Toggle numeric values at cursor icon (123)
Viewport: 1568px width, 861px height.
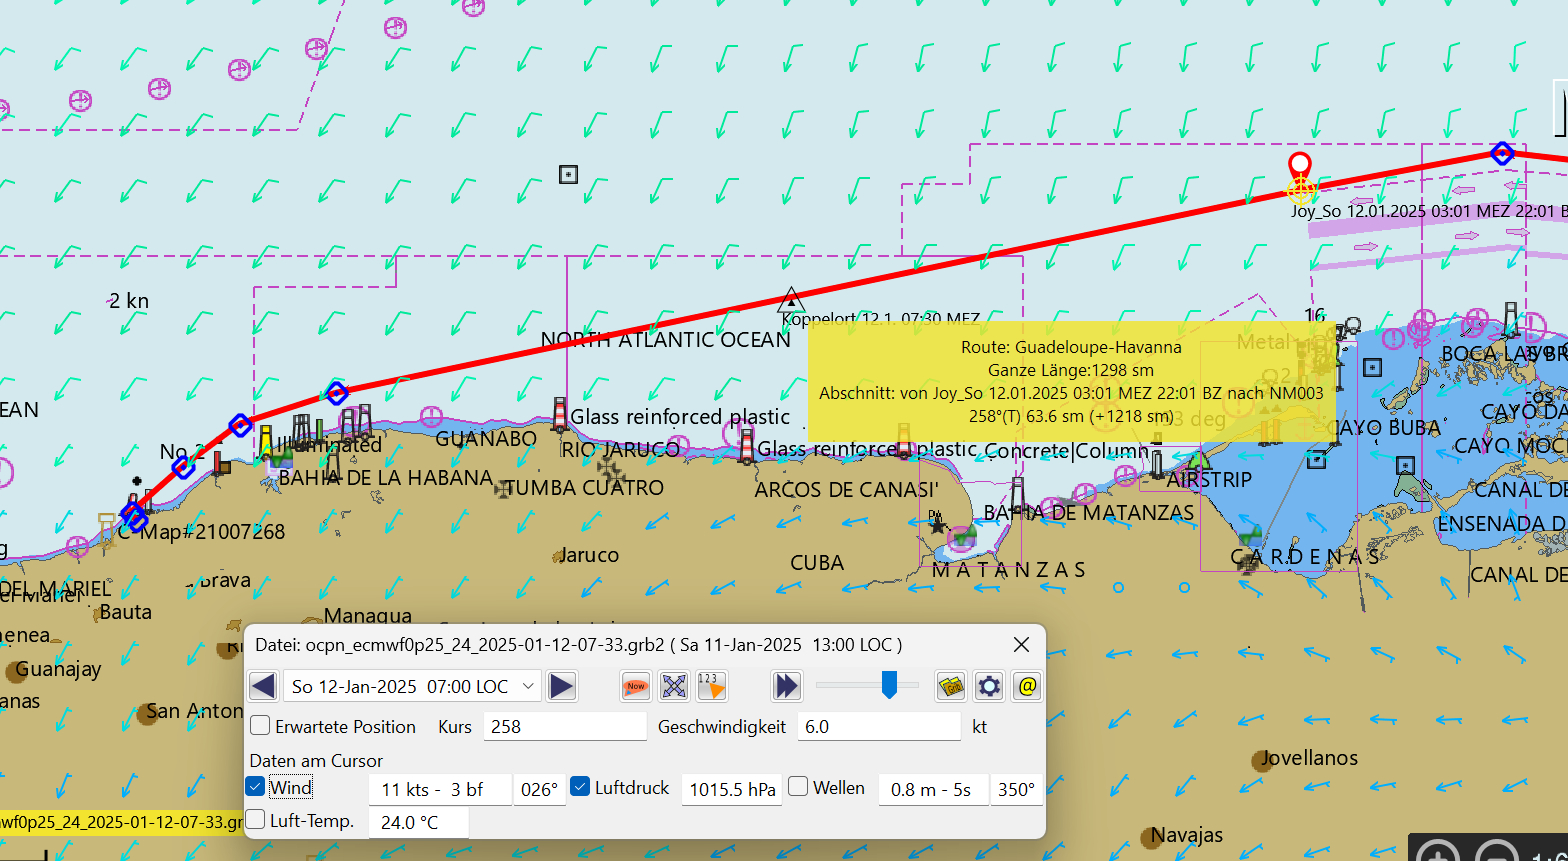coord(712,686)
